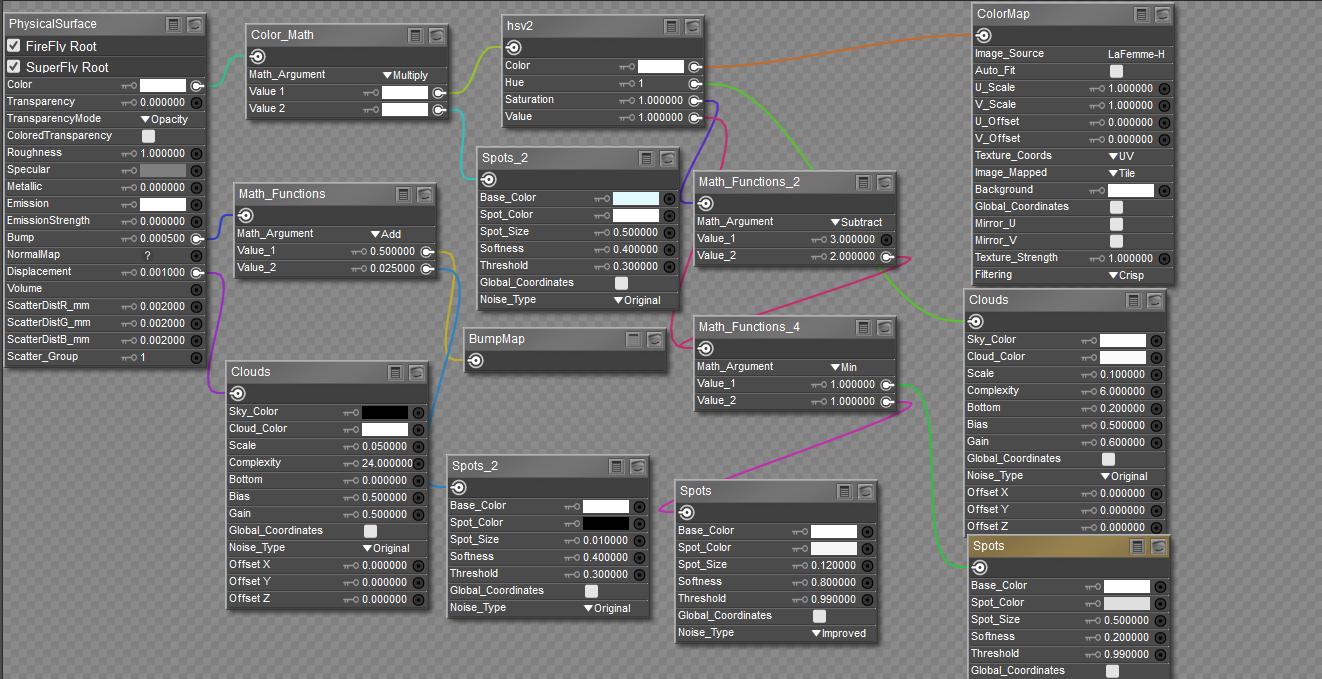The width and height of the screenshot is (1322, 679).
Task: Click the output plug of BumpMap node
Action: tap(477, 361)
